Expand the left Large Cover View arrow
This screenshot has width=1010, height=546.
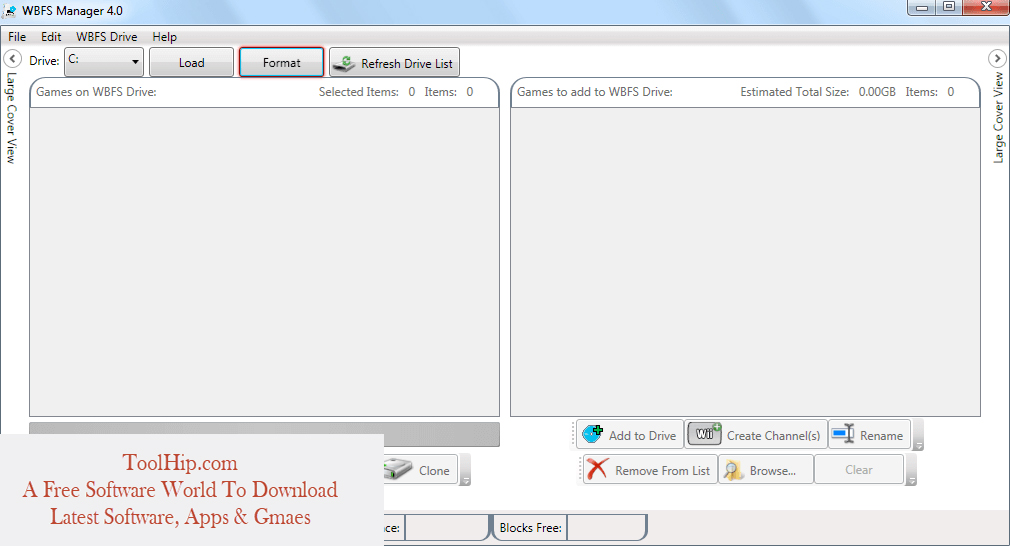click(x=12, y=59)
